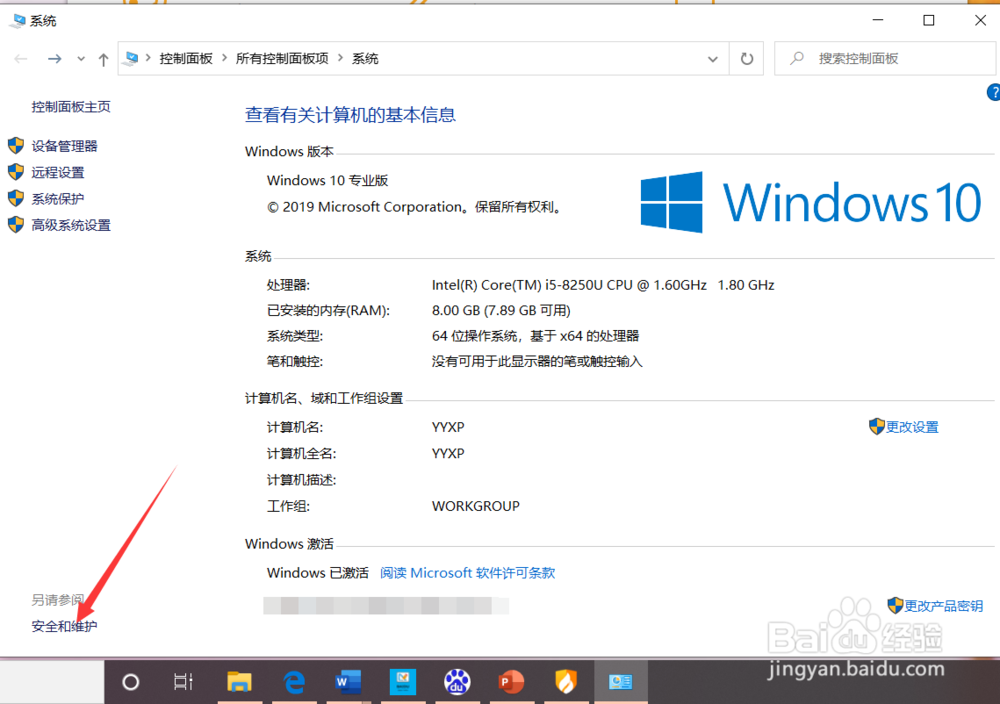
Task: Select 所有控制面板项 in the breadcrumb path
Action: tap(283, 59)
